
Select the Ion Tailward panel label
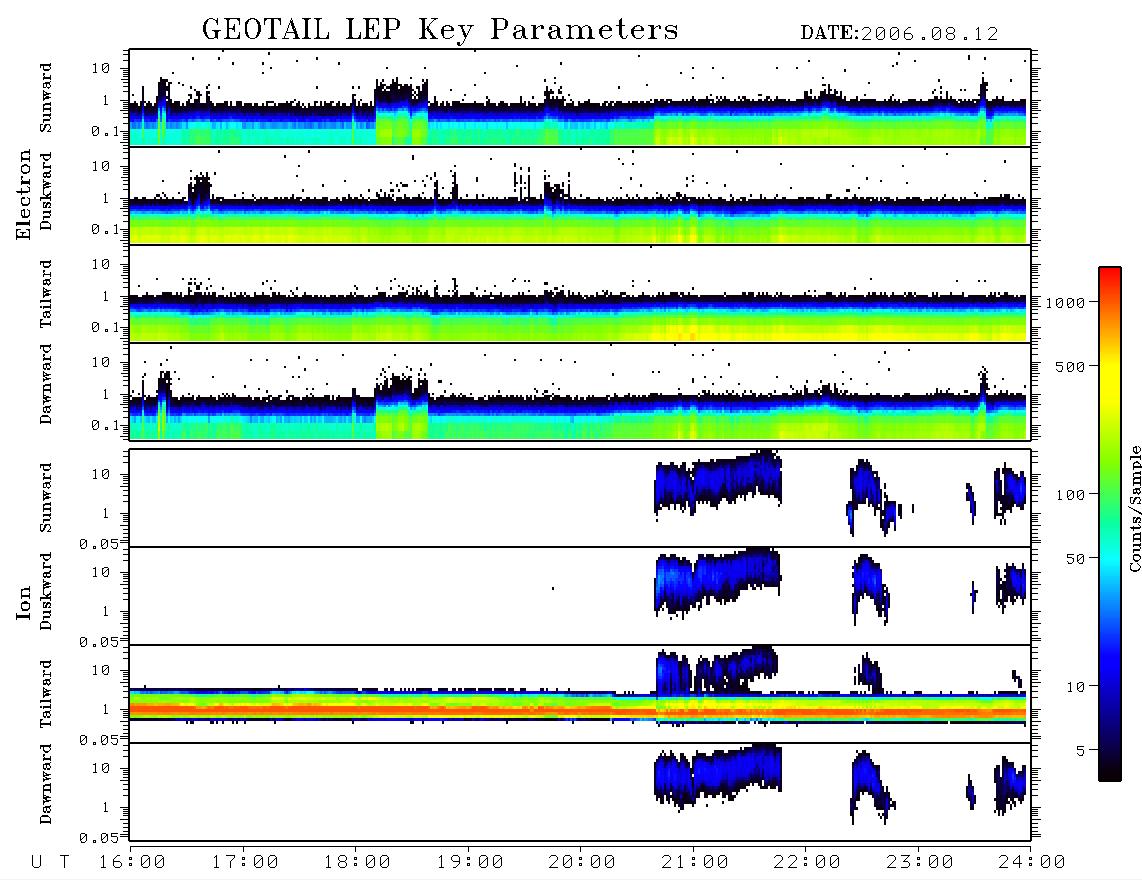tap(46, 694)
